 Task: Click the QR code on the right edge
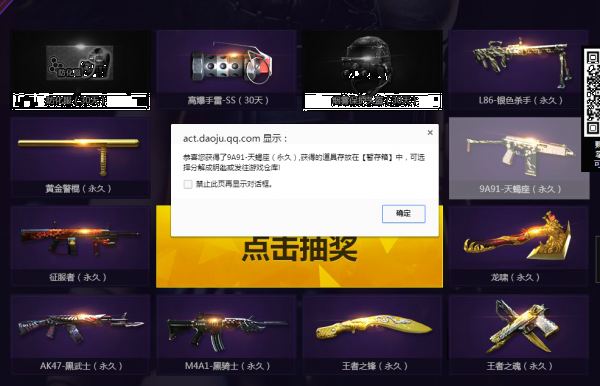click(592, 93)
